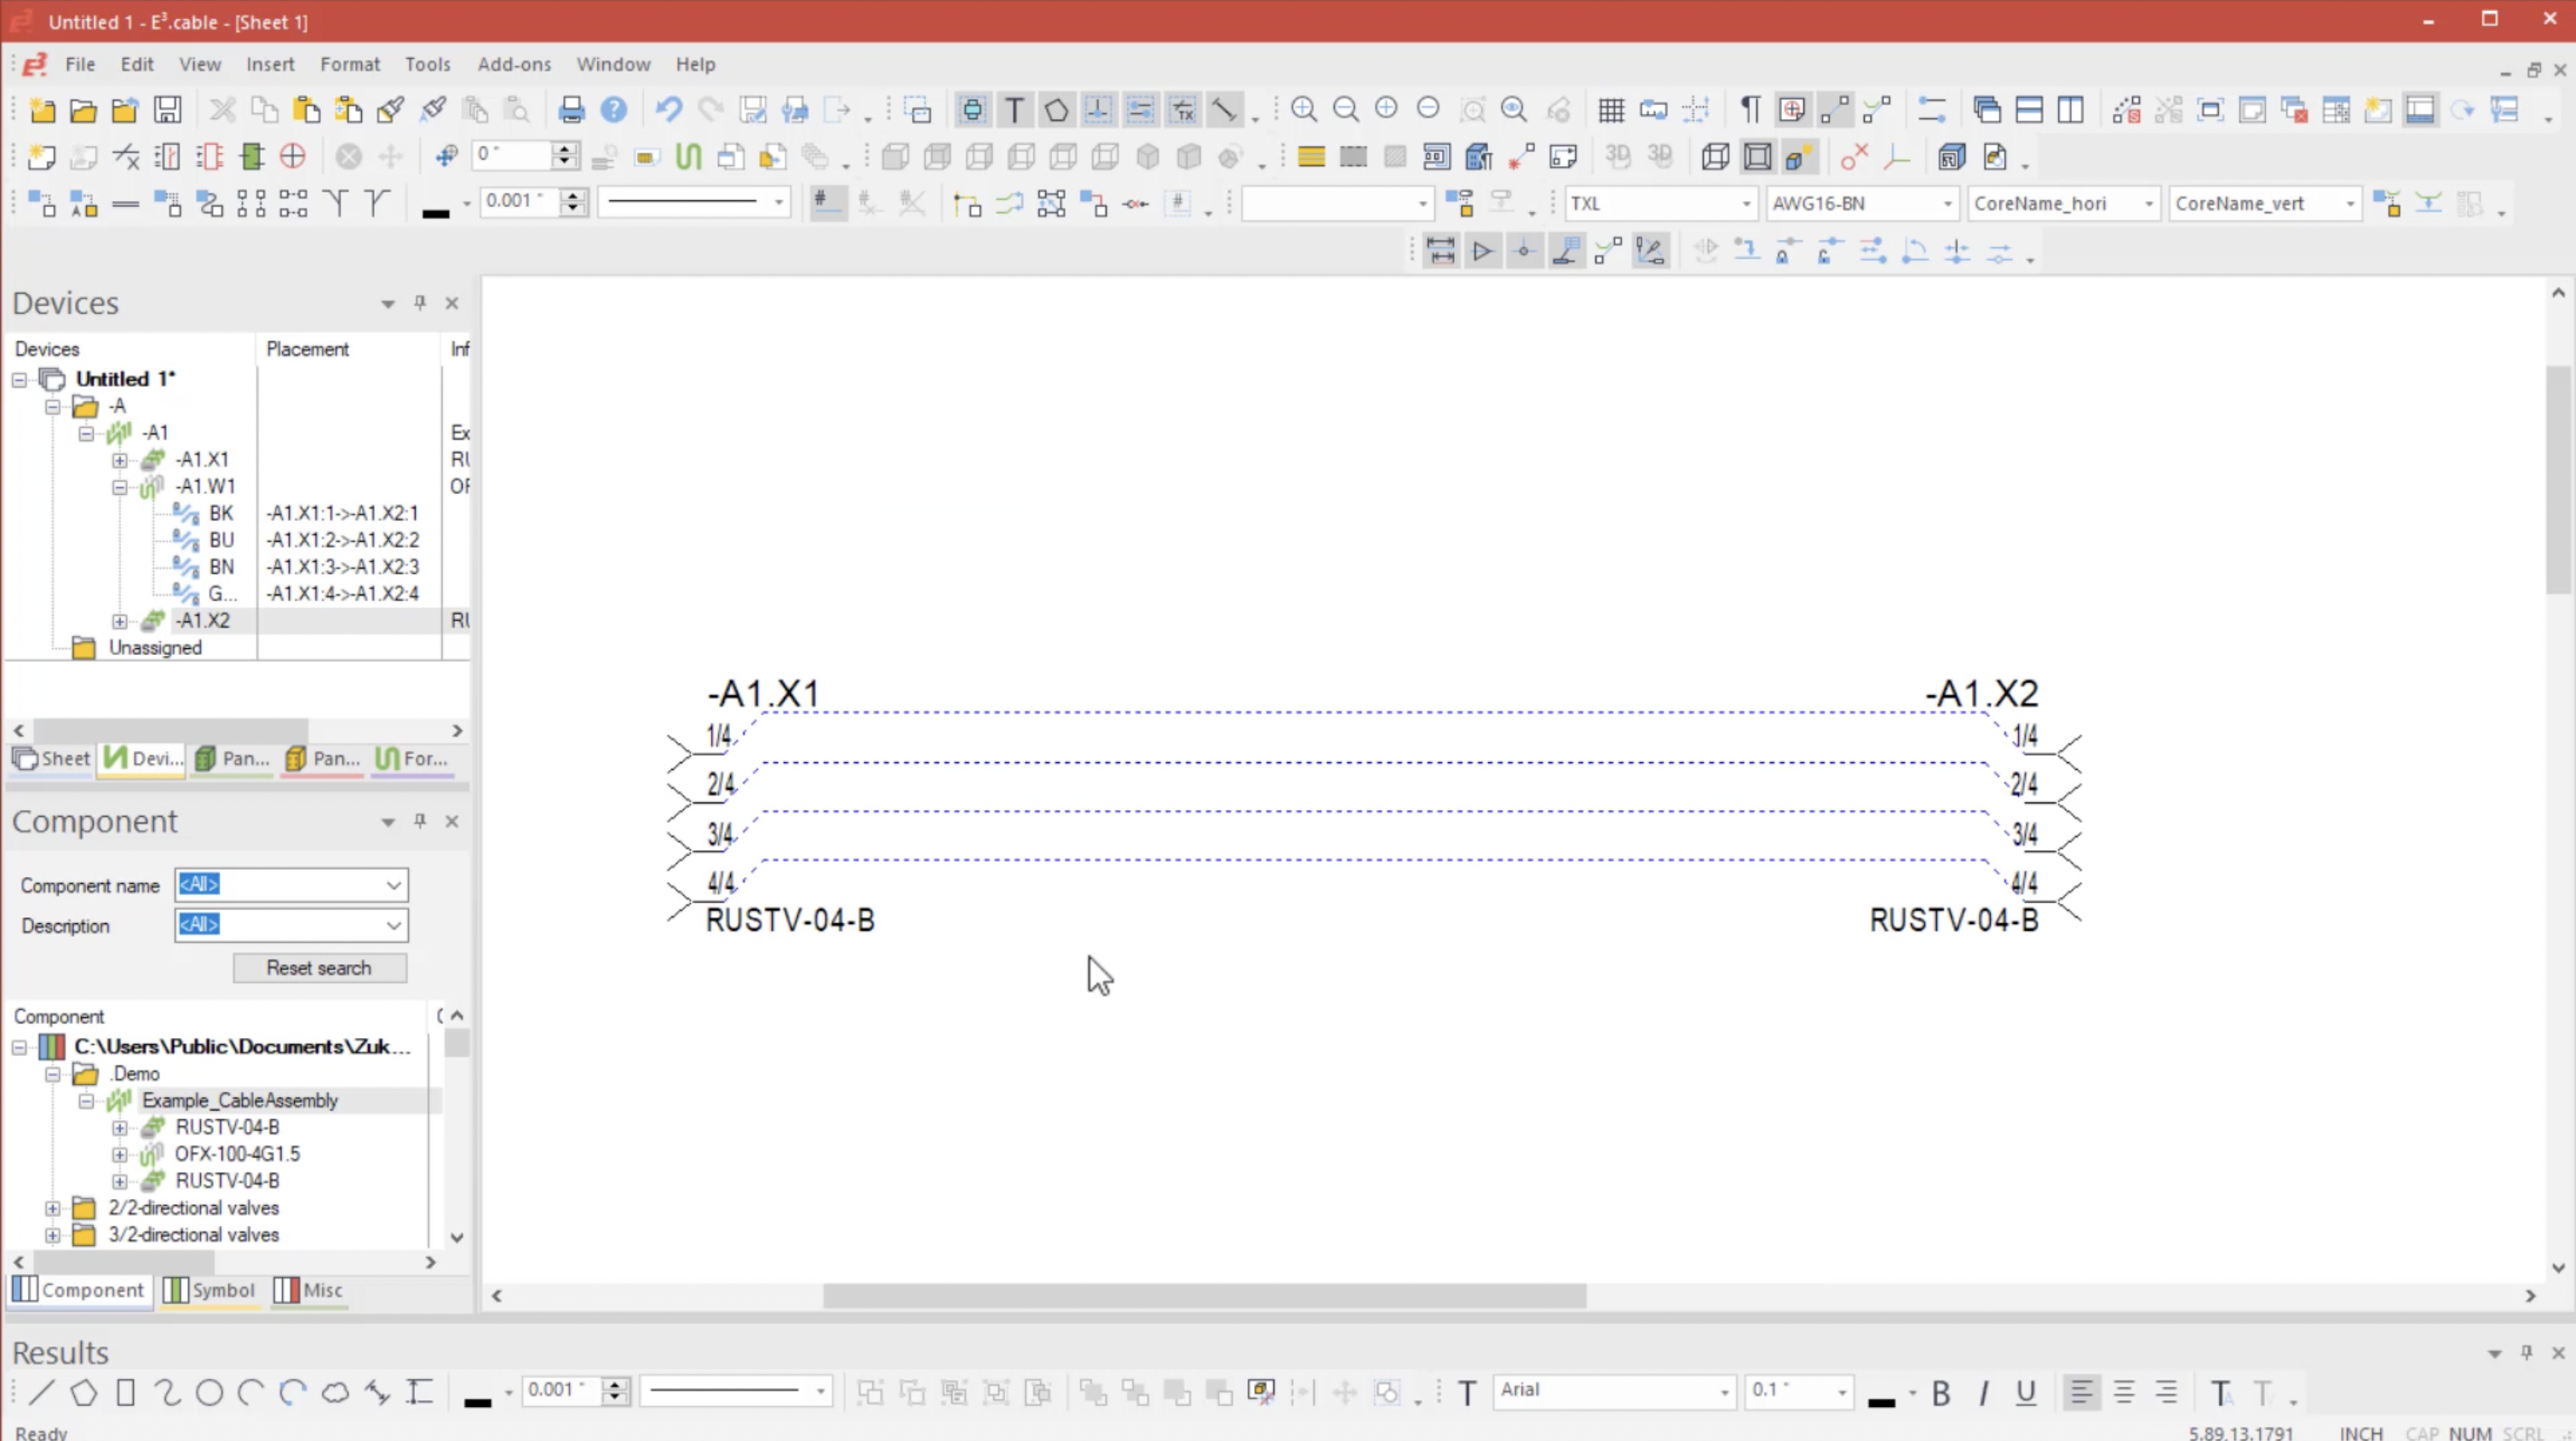The height and width of the screenshot is (1441, 2576).
Task: Open the Insert menu
Action: coord(270,64)
